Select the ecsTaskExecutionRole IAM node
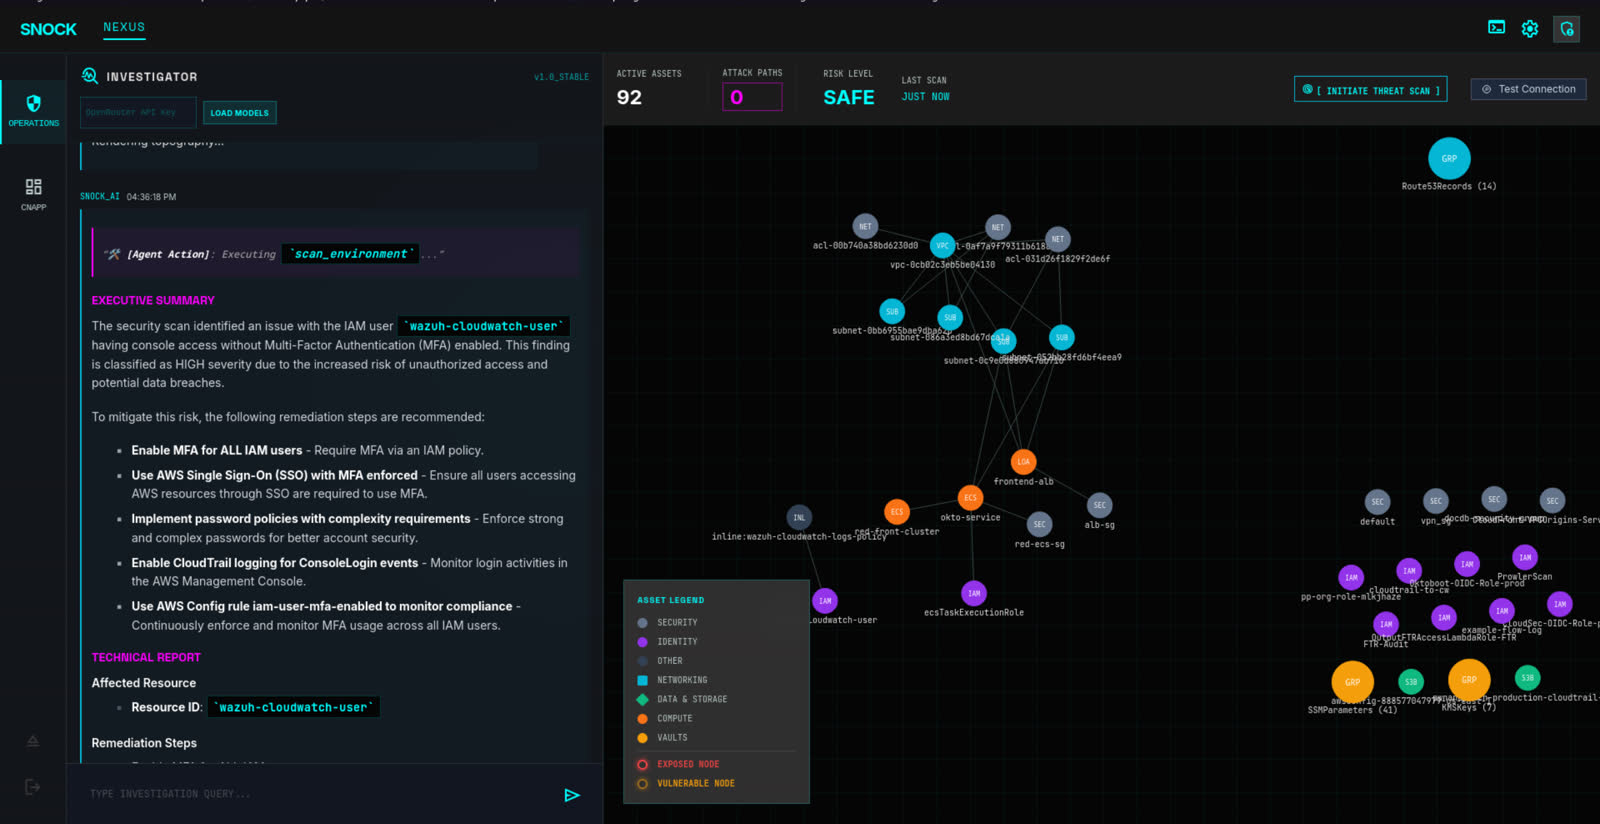The width and height of the screenshot is (1600, 824). pyautogui.click(x=974, y=593)
